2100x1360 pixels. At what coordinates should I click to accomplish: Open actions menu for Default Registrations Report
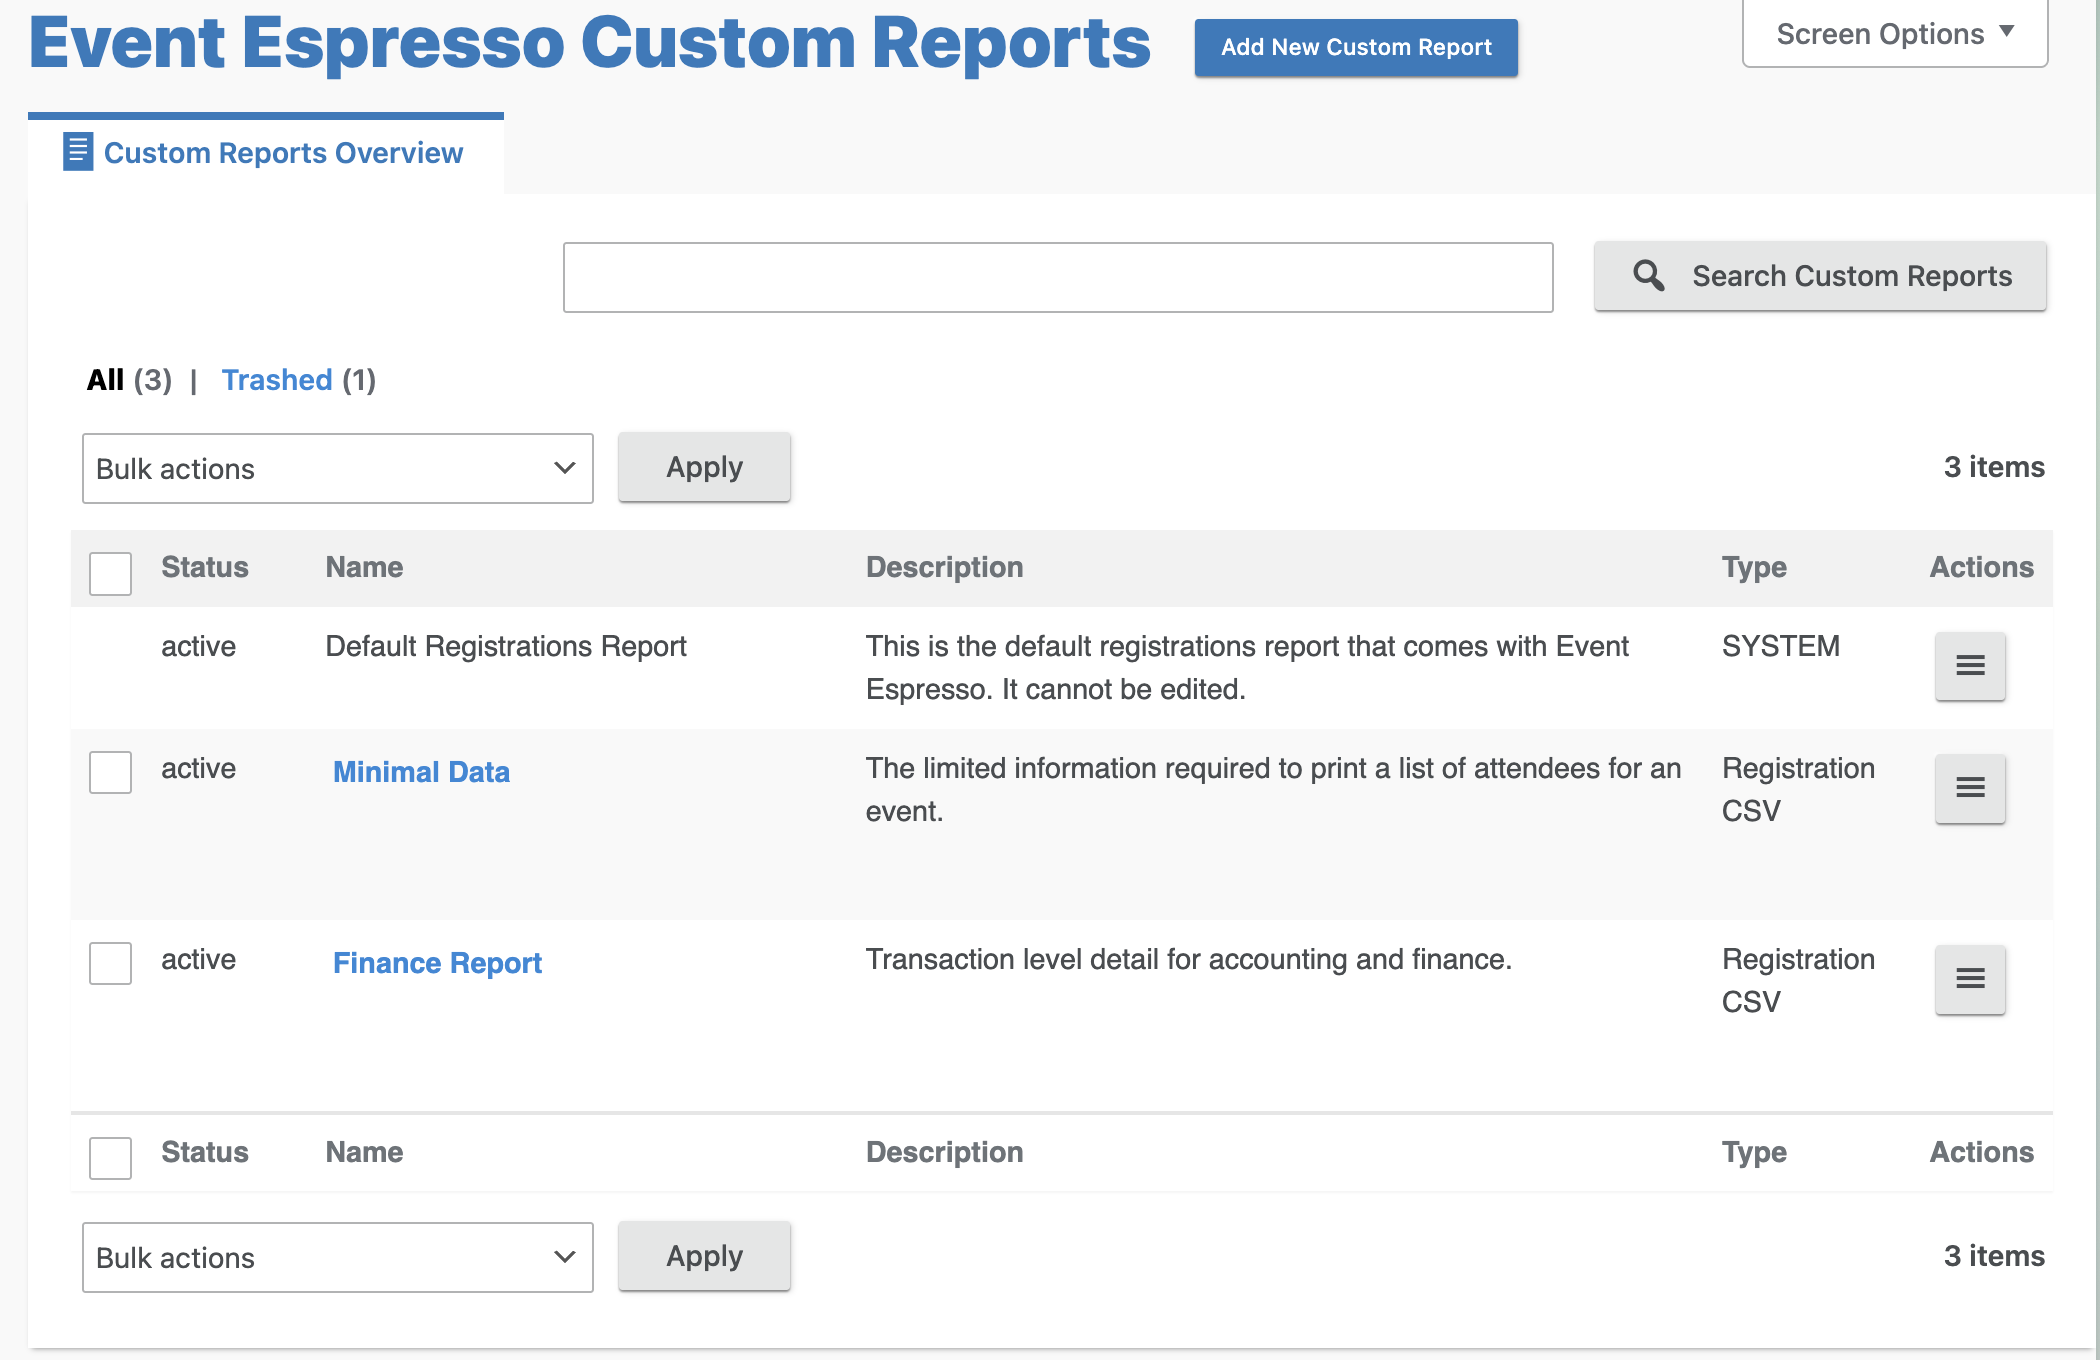coord(1969,666)
